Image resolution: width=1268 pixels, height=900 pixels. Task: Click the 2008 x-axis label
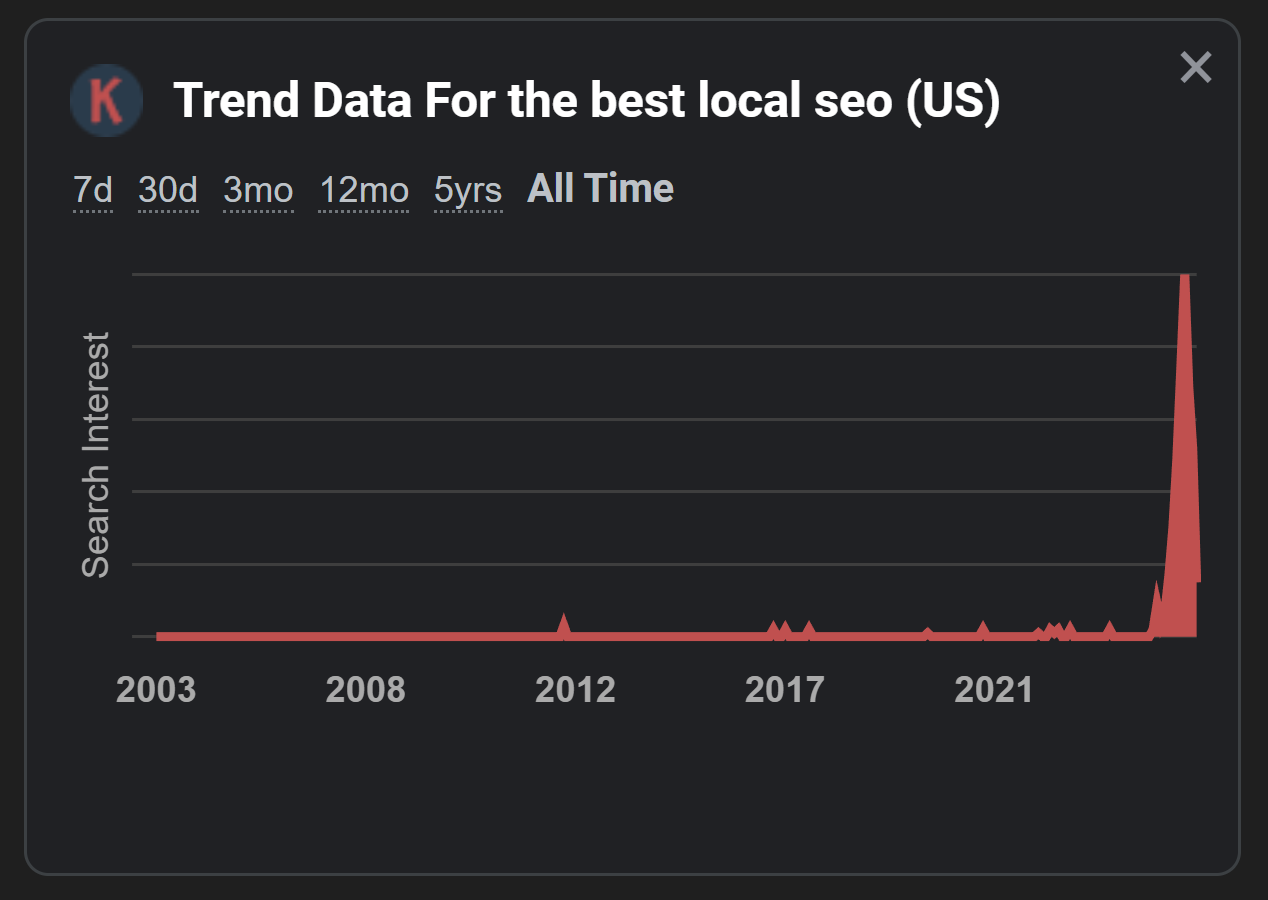click(x=366, y=690)
